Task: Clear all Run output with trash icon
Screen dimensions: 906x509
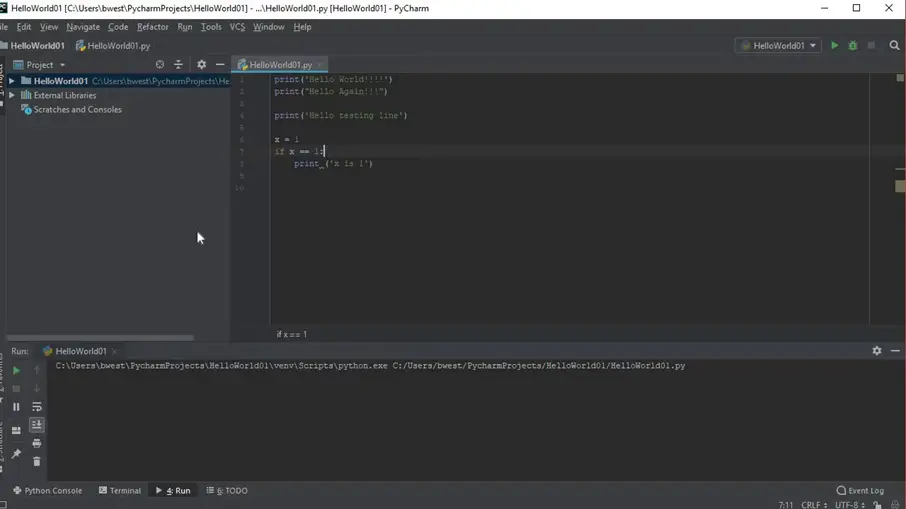Action: [x=36, y=461]
